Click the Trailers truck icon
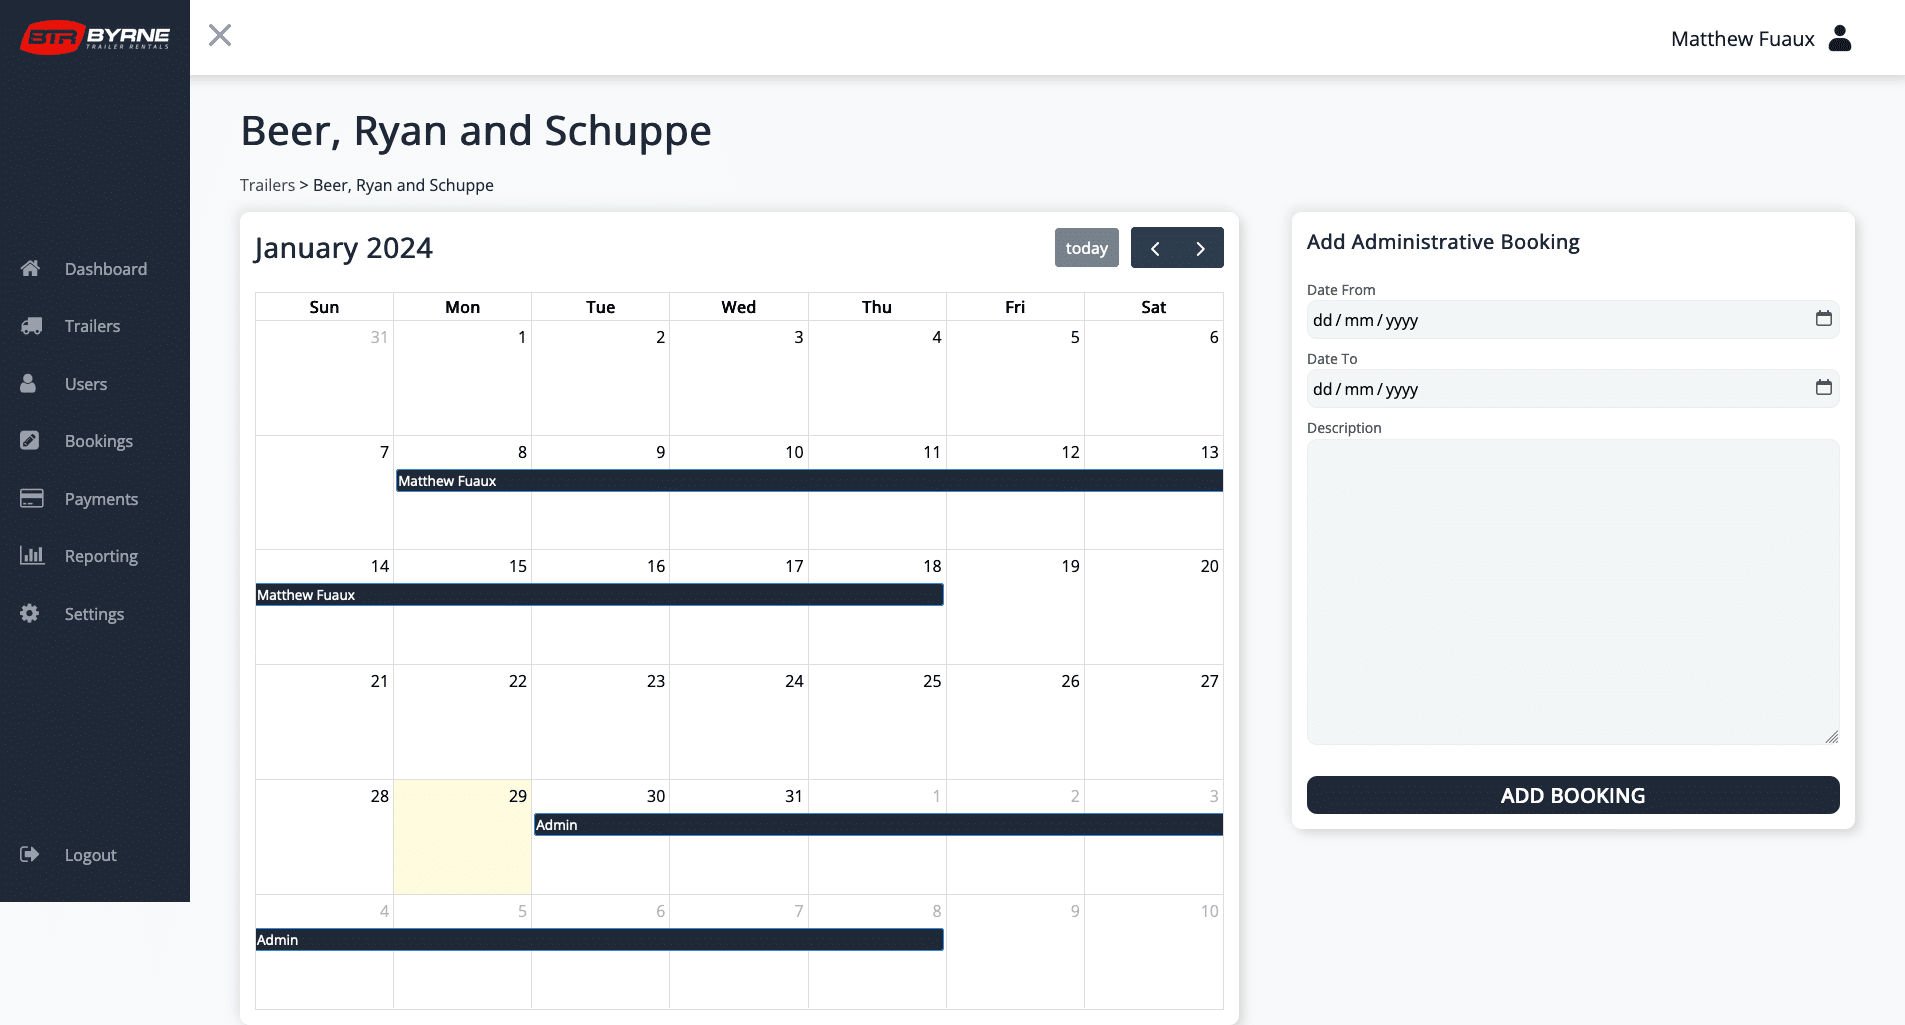Viewport: 1905px width, 1025px height. [31, 326]
